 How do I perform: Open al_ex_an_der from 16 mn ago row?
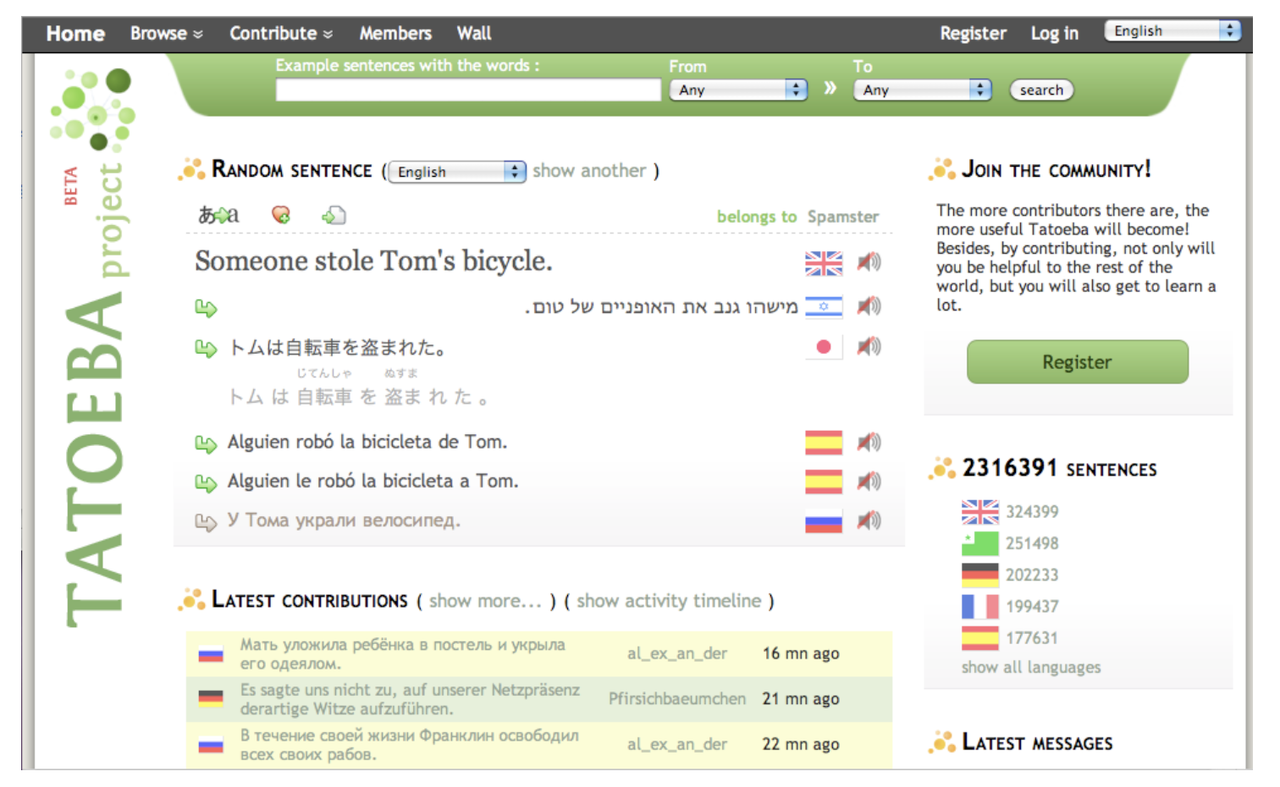coord(677,654)
